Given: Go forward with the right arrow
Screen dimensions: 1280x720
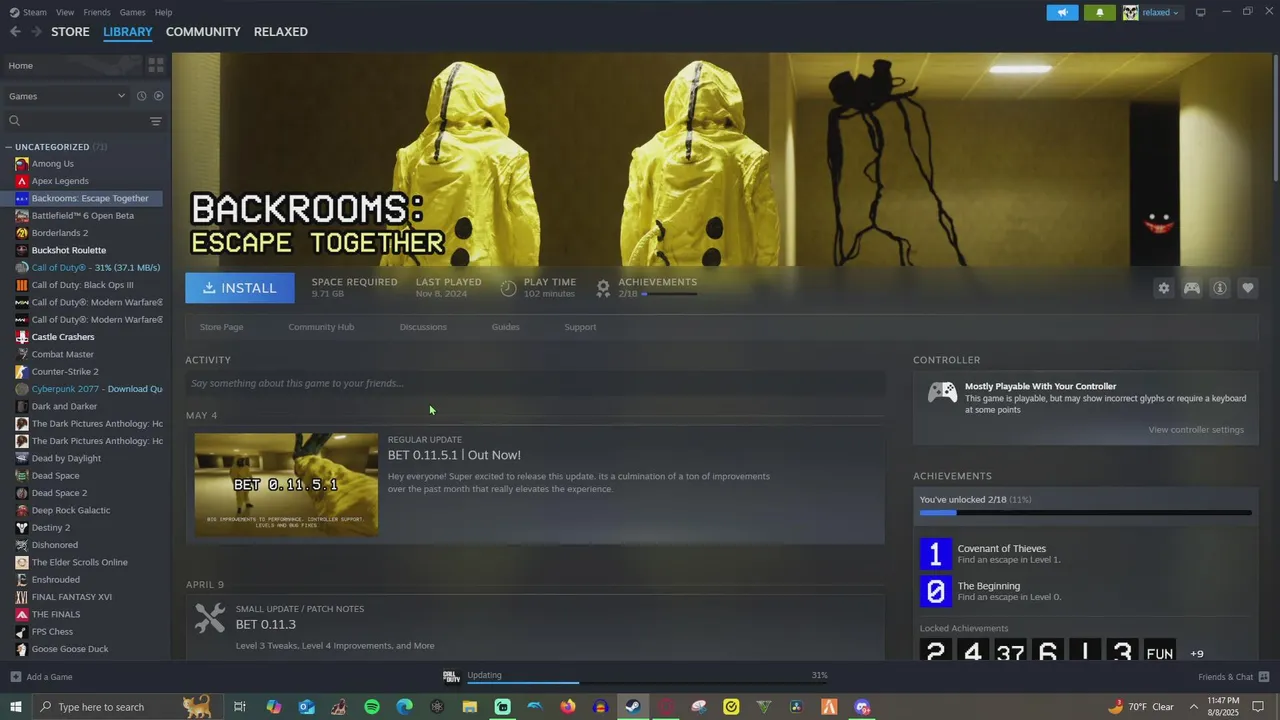Looking at the screenshot, I should (36, 32).
